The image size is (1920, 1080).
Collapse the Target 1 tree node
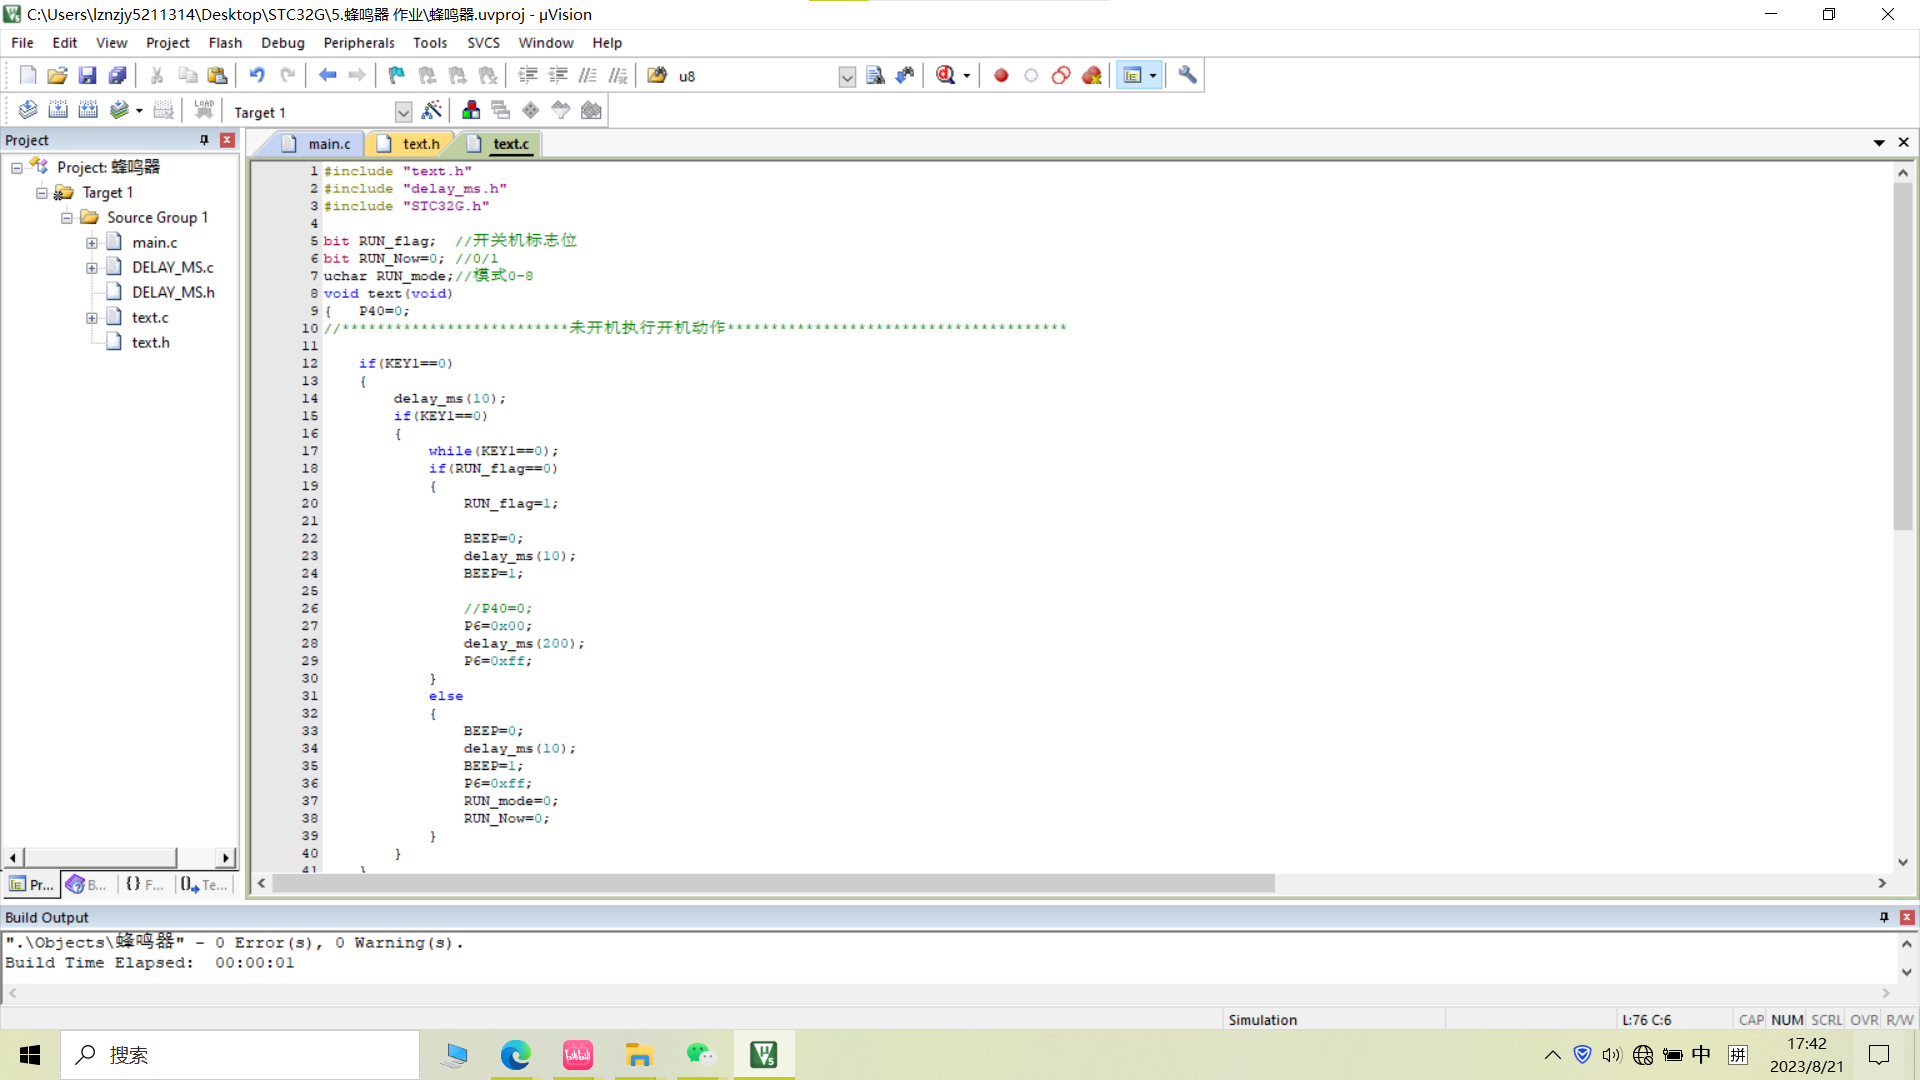click(x=42, y=193)
